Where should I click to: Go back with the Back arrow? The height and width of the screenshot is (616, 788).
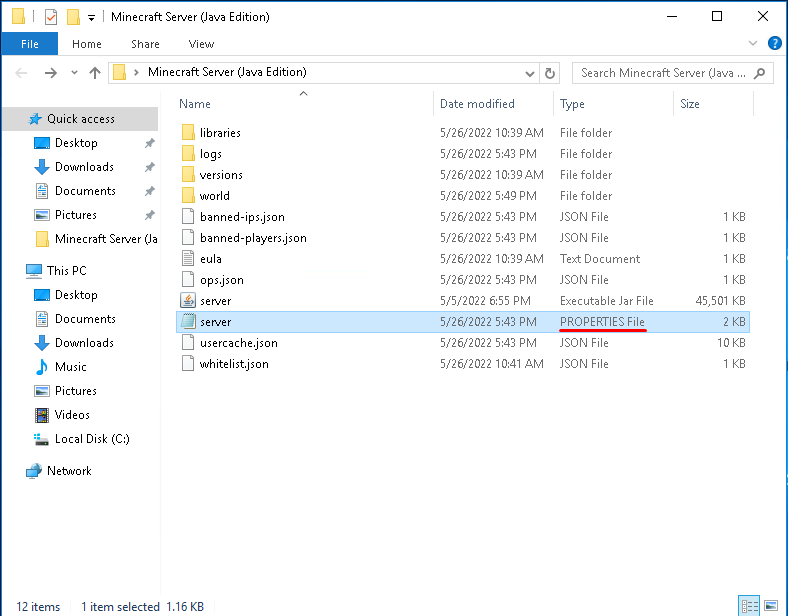click(x=21, y=73)
